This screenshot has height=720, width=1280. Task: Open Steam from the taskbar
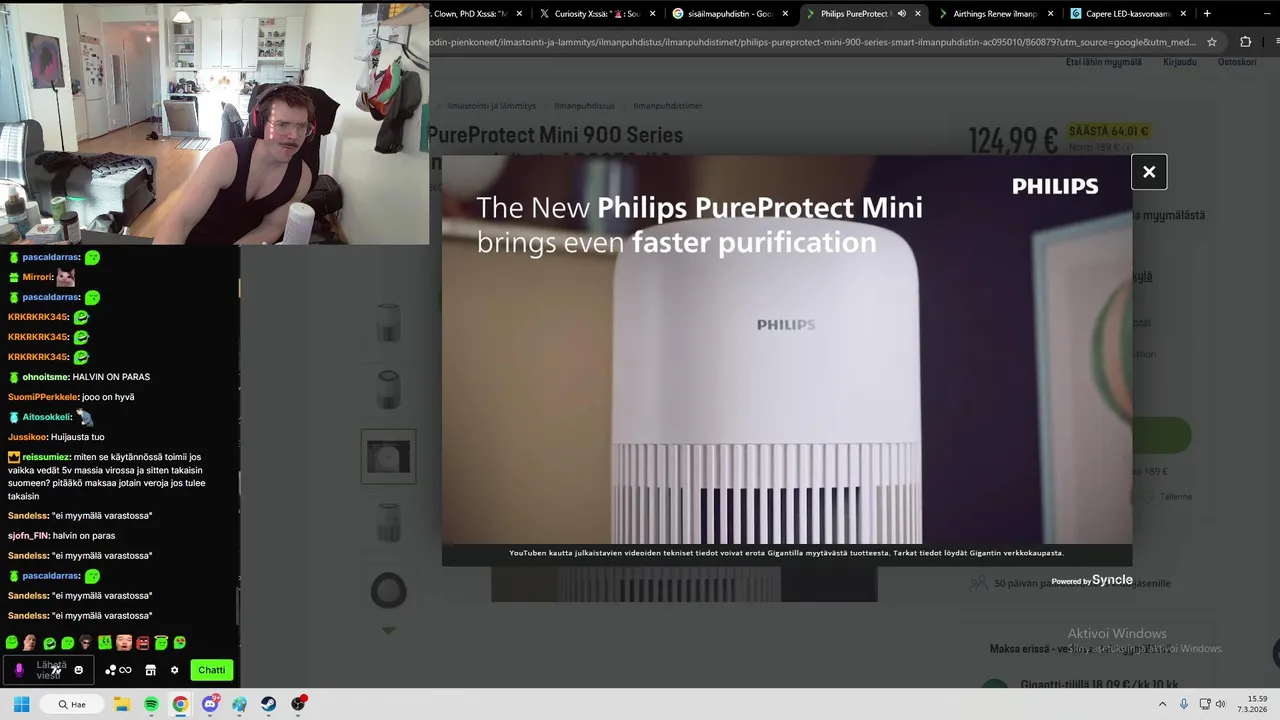pyautogui.click(x=269, y=704)
